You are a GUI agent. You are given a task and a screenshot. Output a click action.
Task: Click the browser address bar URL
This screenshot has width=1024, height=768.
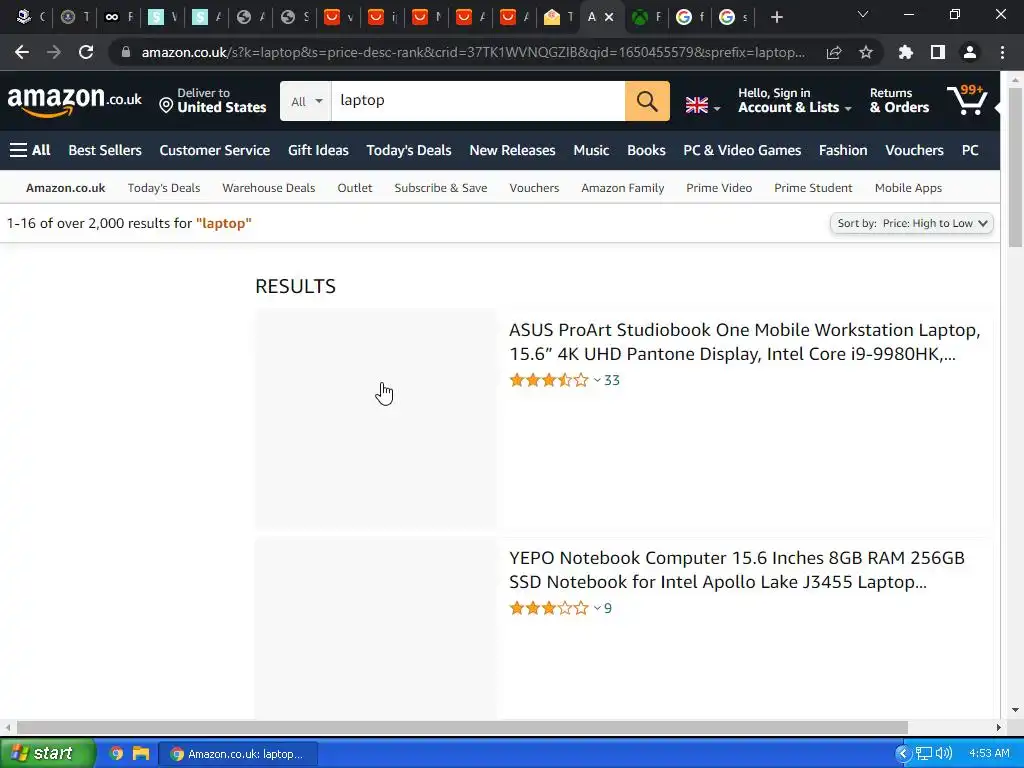tap(473, 52)
